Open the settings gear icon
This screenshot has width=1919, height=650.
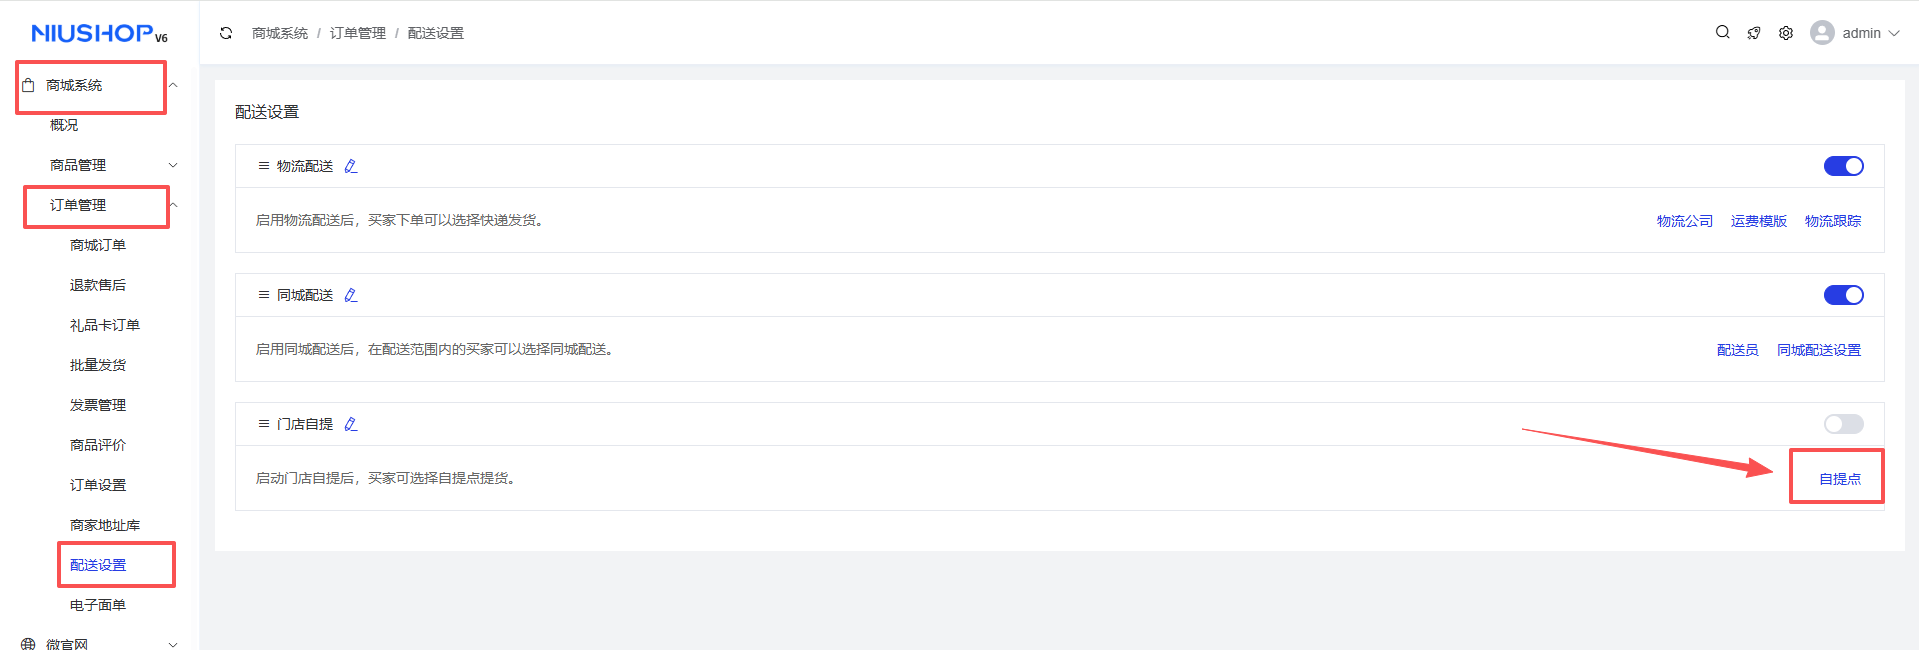1786,33
